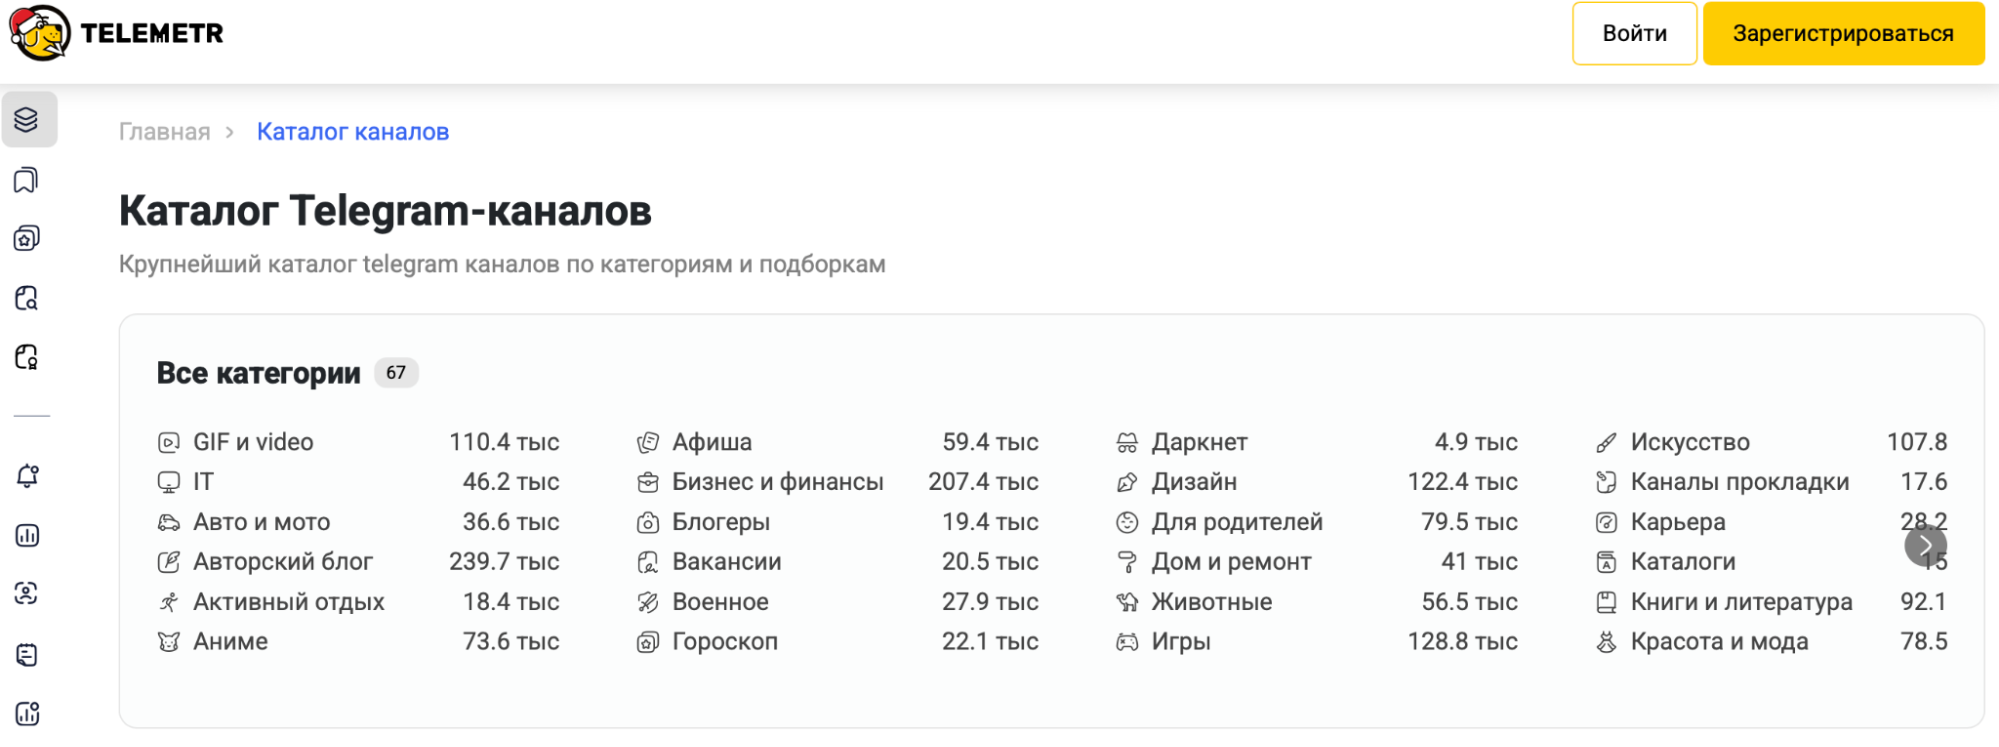The width and height of the screenshot is (1999, 747).
Task: Click the monitor icon next to IT
Action: 170,481
